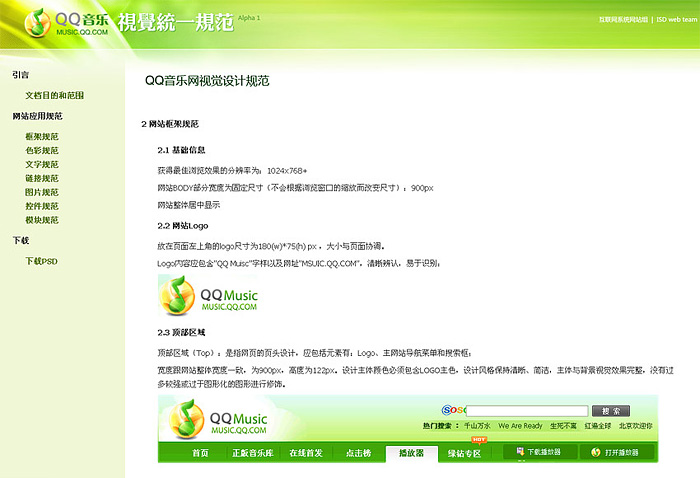Screen dimensions: 700x478
Task: Open 文档目的和范围 in the sidebar
Action: pos(54,95)
